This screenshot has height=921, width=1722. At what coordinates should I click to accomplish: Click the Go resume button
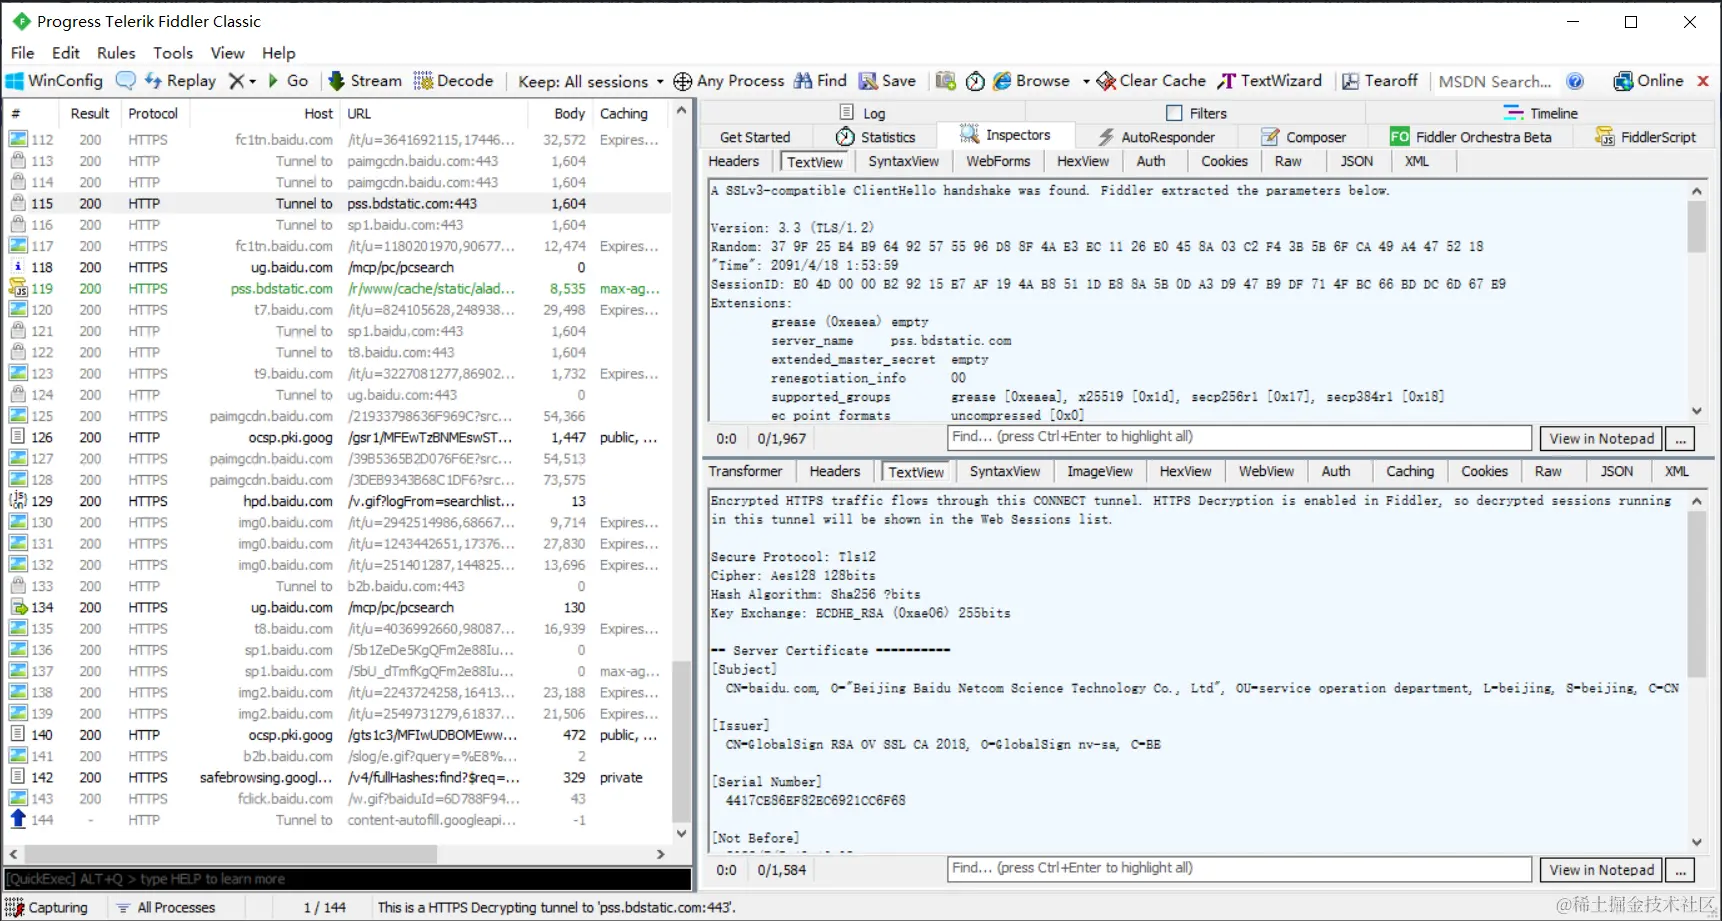(x=288, y=81)
